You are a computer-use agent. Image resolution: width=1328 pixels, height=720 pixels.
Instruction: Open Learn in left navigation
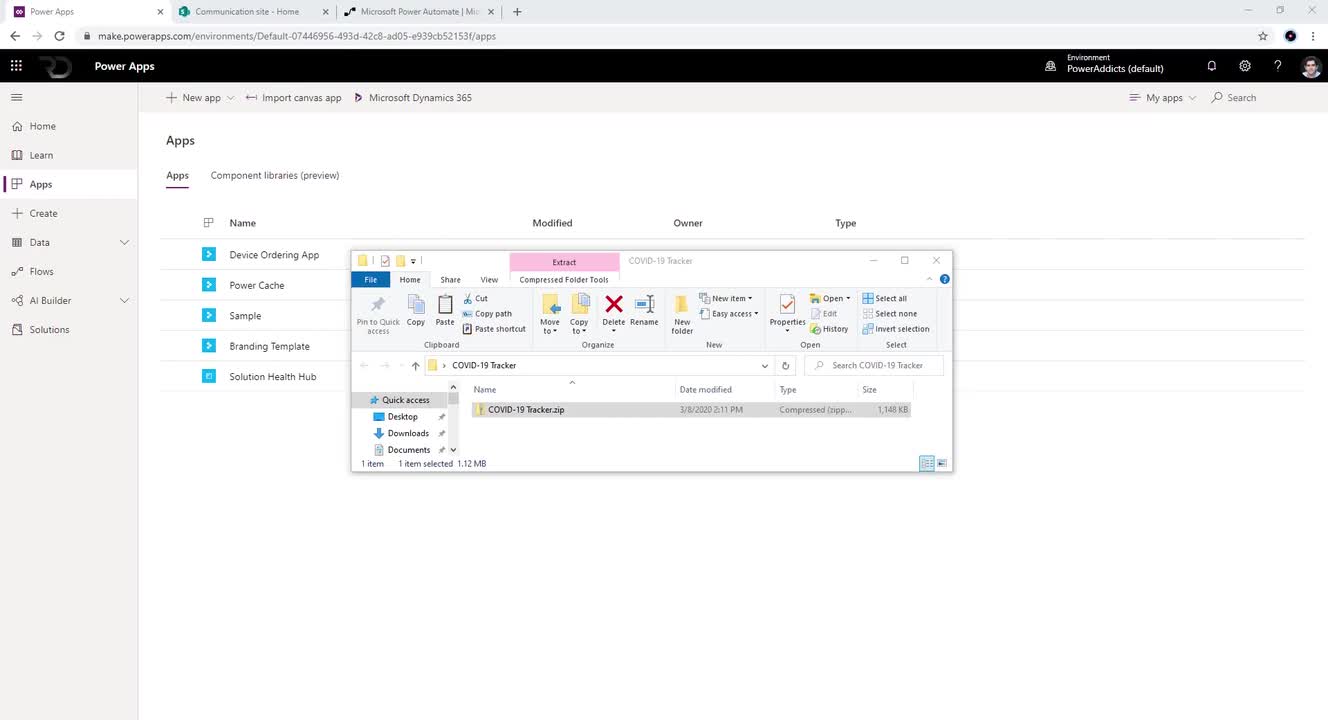(41, 155)
